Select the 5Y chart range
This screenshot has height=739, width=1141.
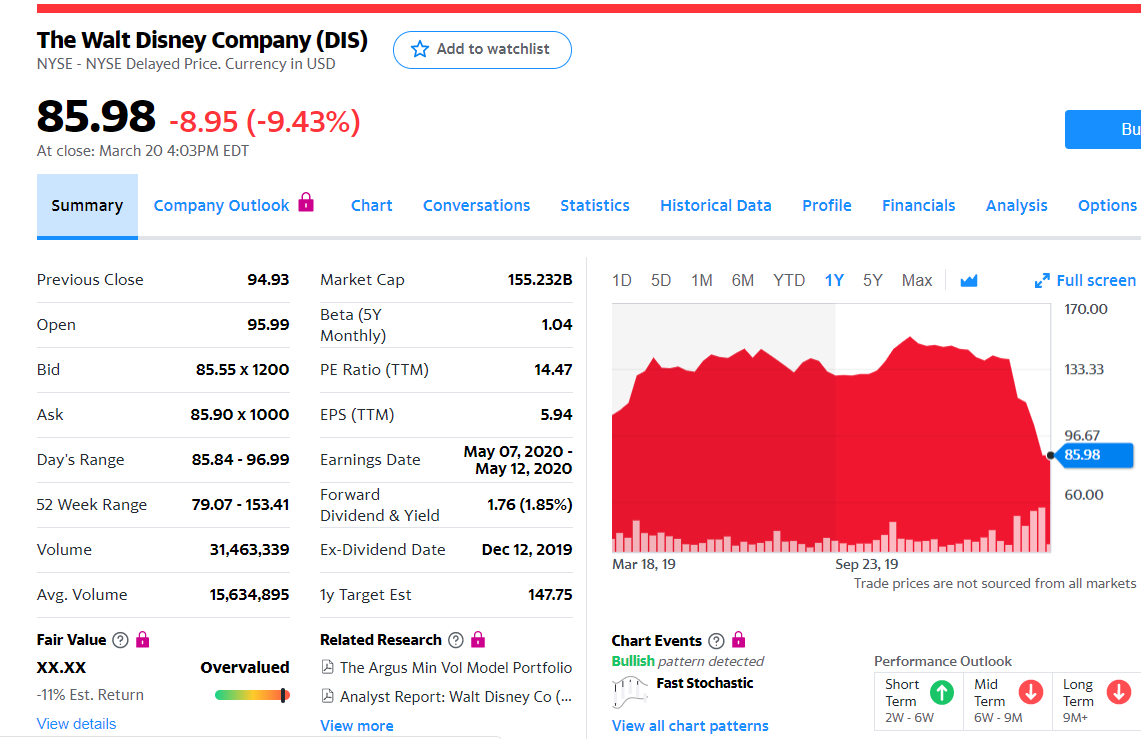[872, 281]
